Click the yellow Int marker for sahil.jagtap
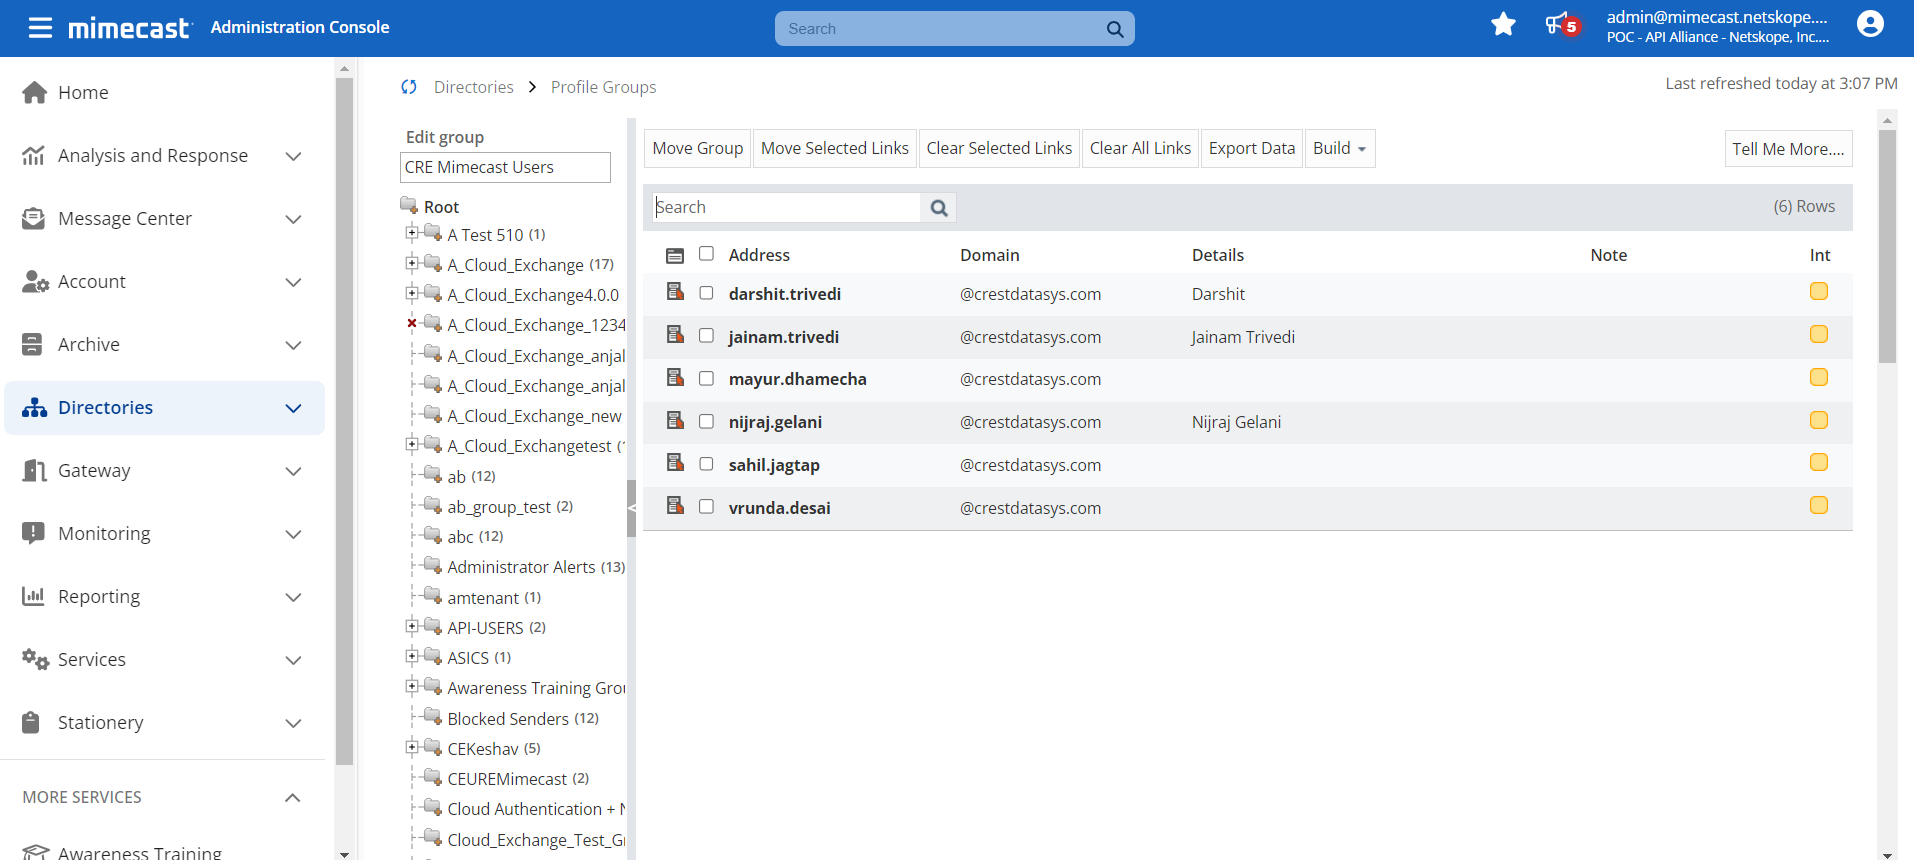 tap(1819, 462)
